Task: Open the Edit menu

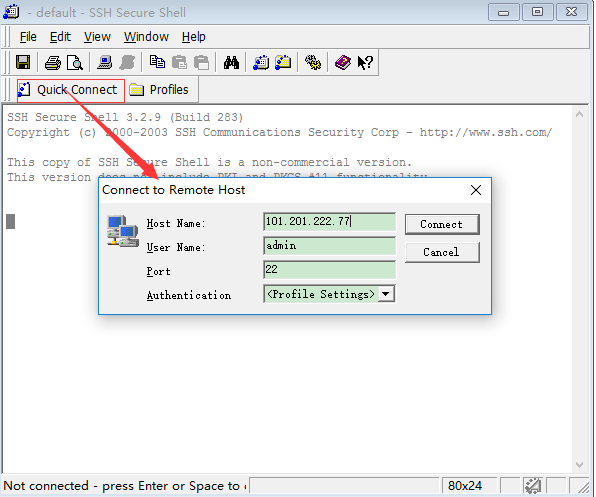Action: [x=60, y=37]
